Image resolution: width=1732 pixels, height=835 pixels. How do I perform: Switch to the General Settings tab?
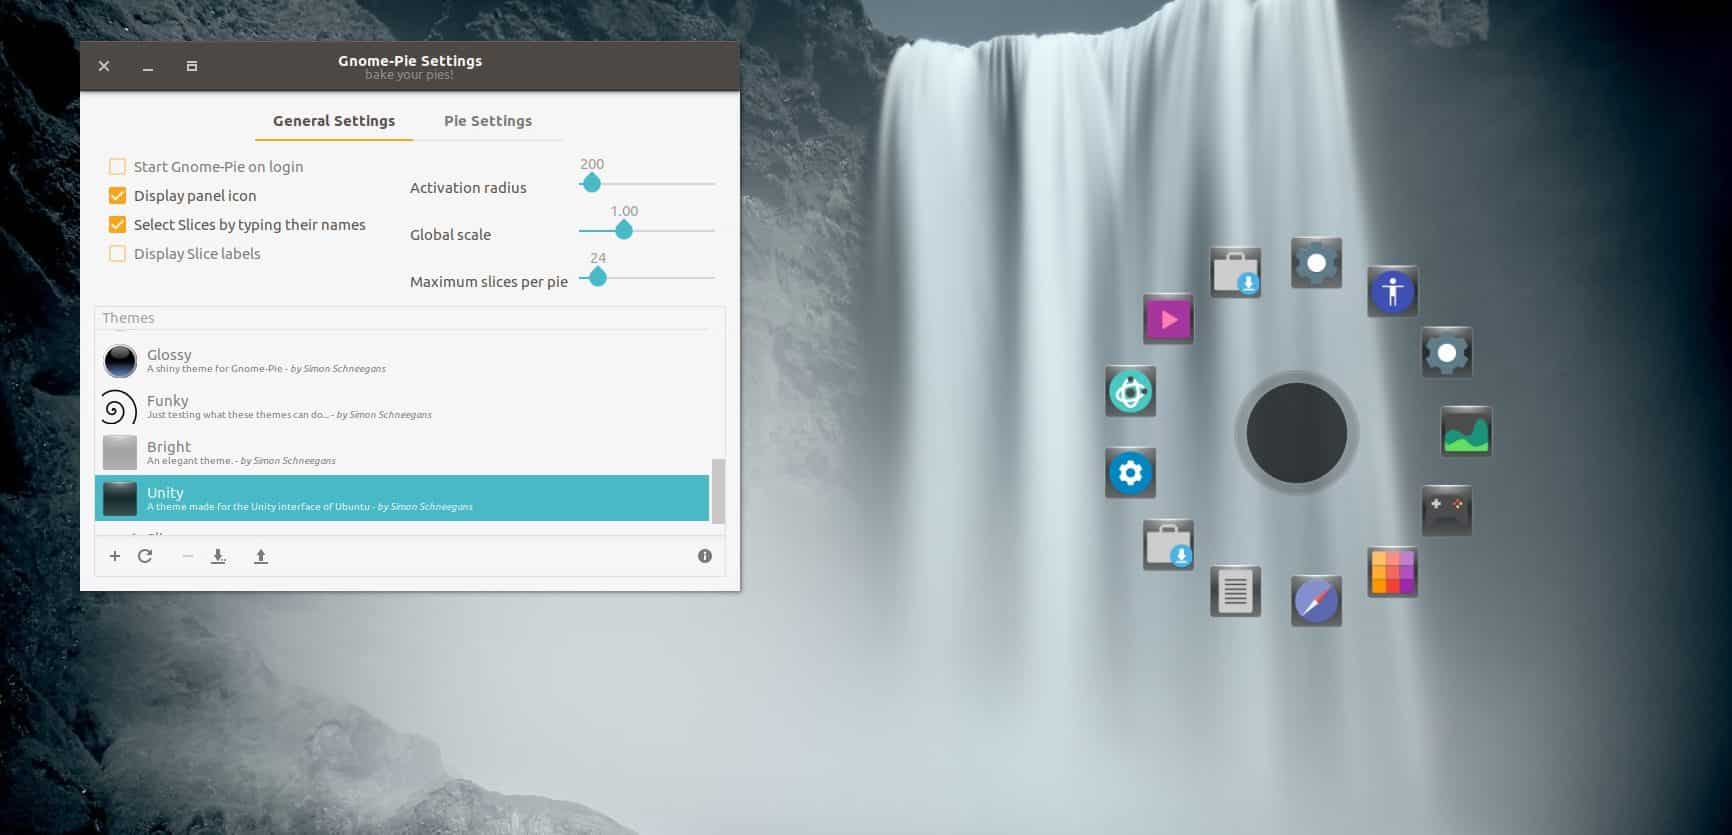point(334,121)
